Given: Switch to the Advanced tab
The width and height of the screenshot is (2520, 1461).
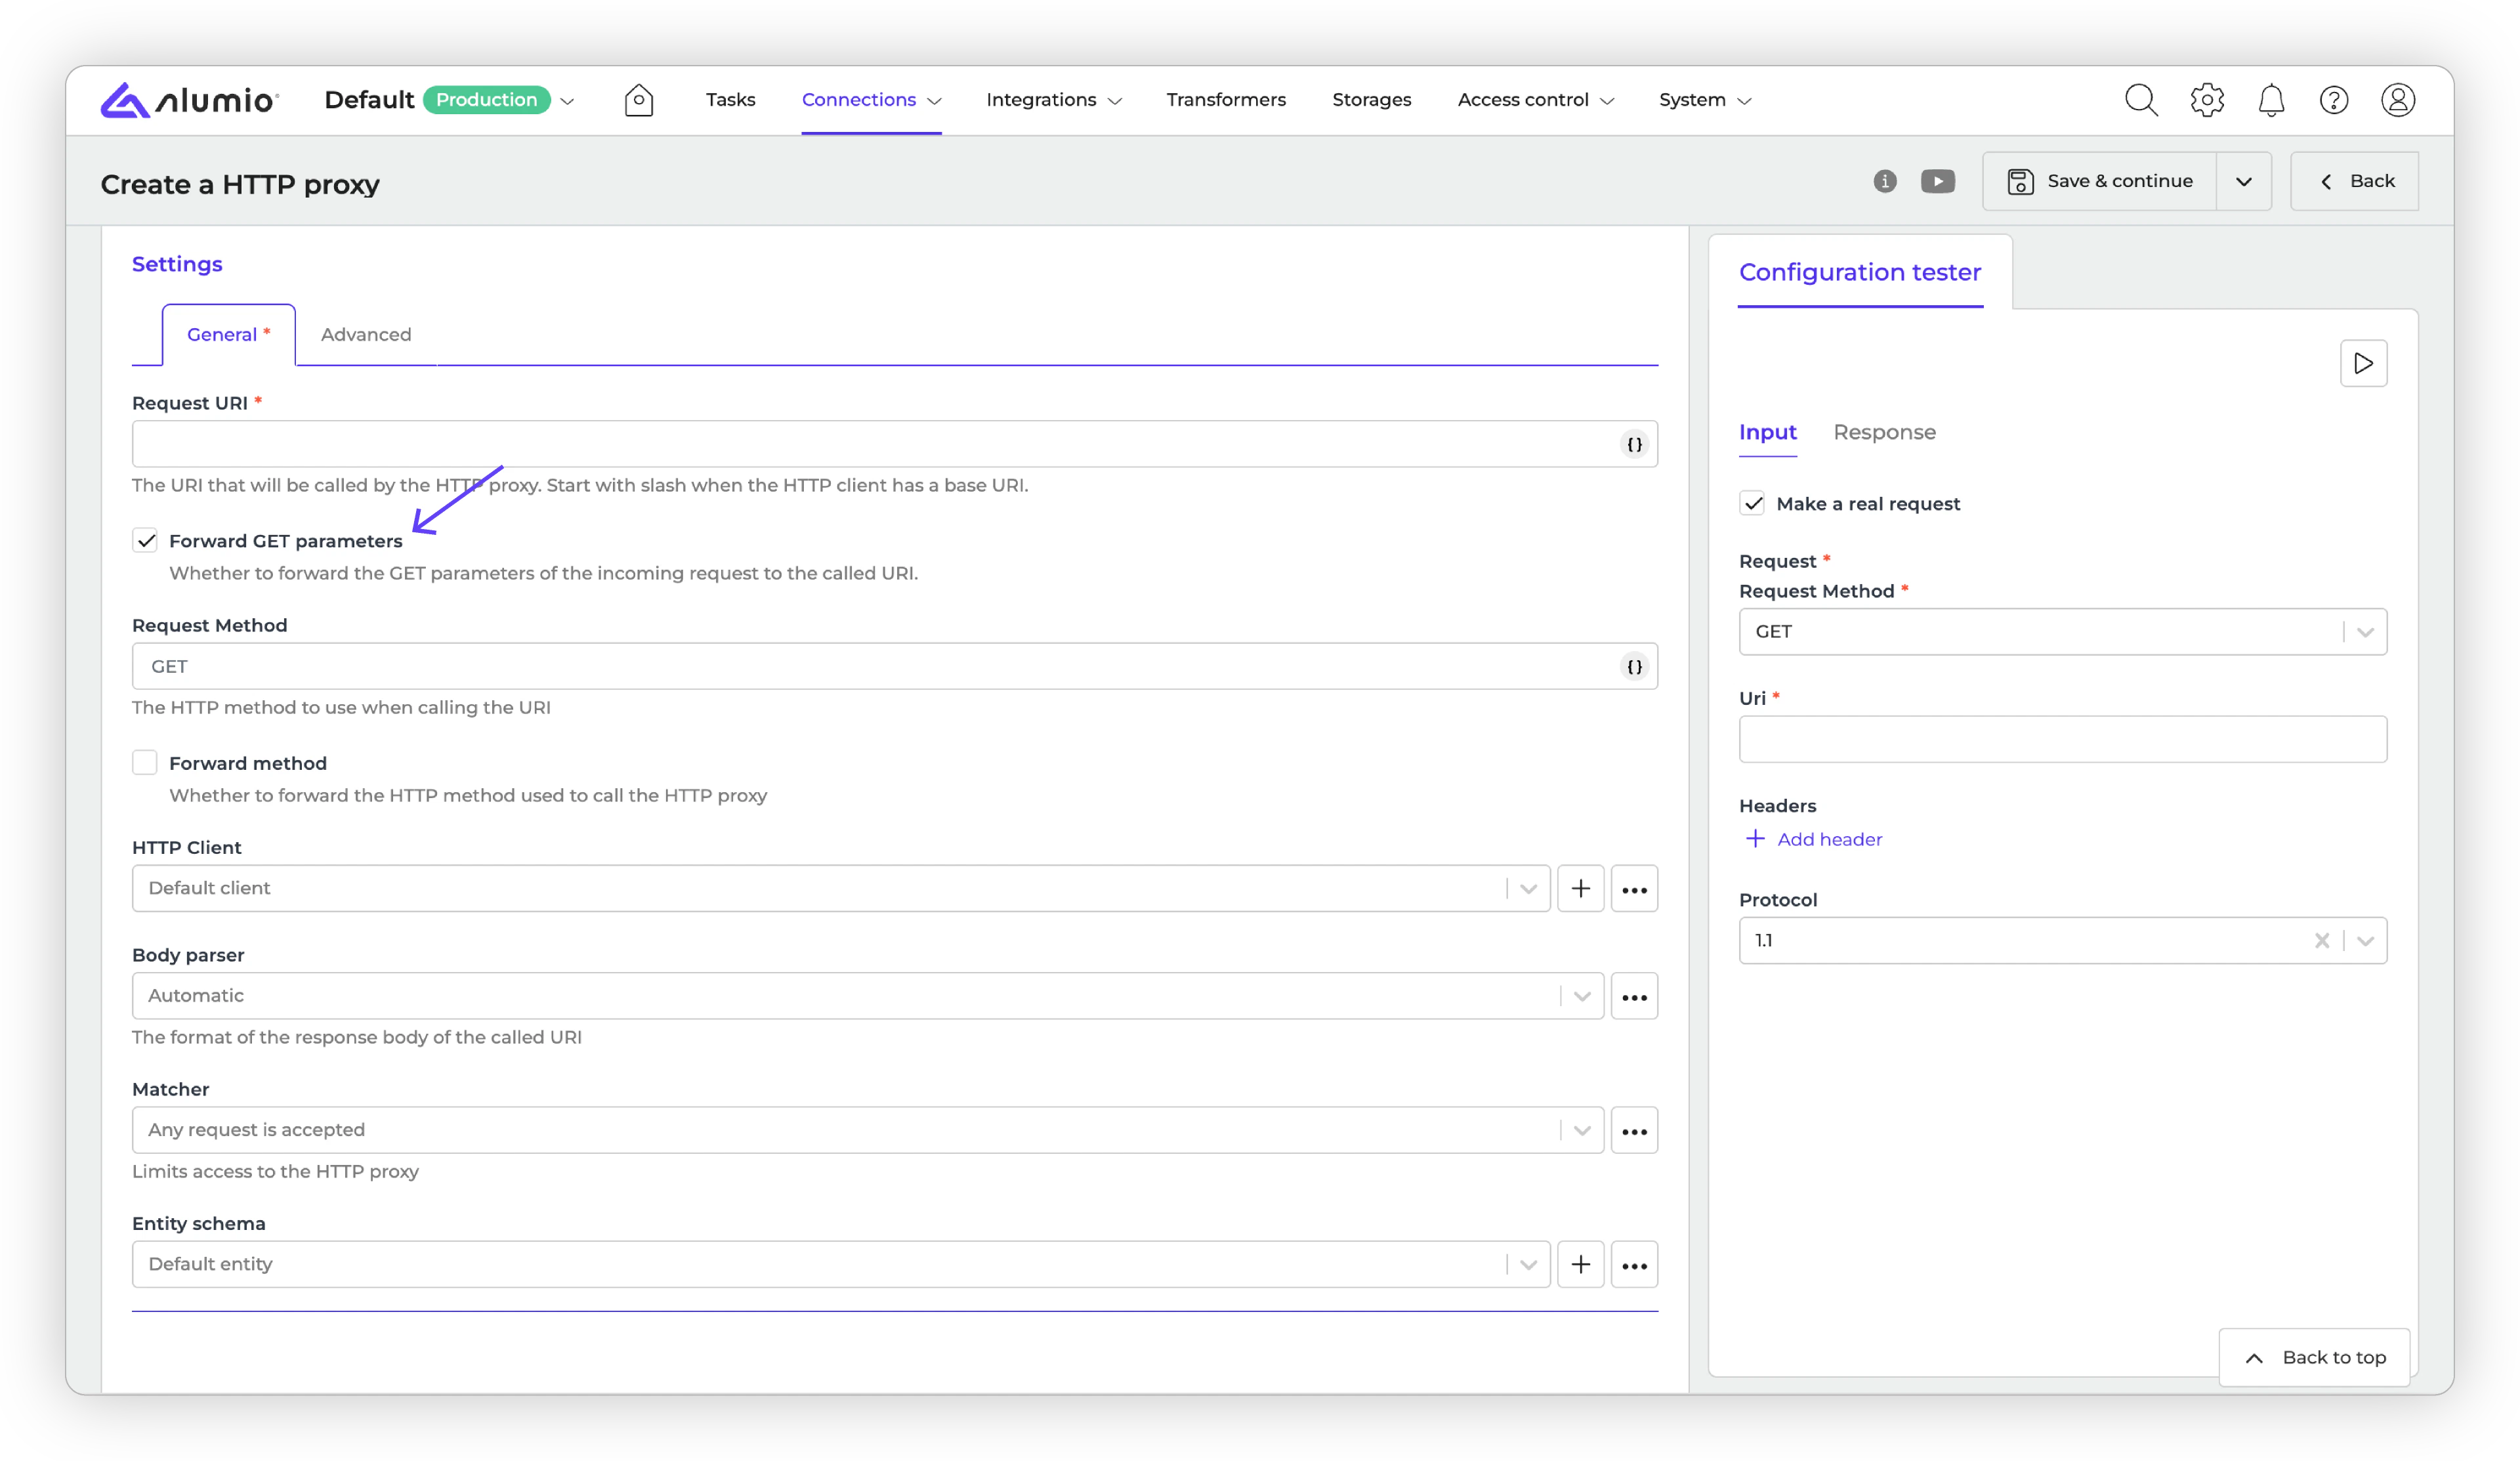Looking at the screenshot, I should [366, 335].
